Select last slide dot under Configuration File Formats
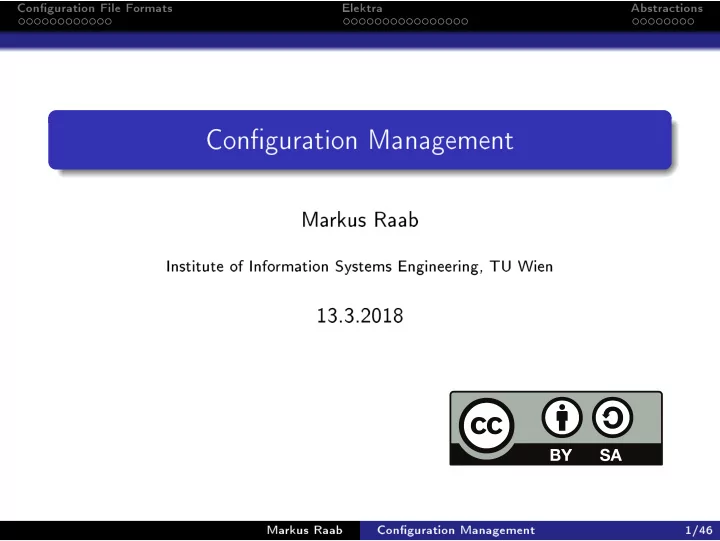720x541 pixels. (x=108, y=22)
